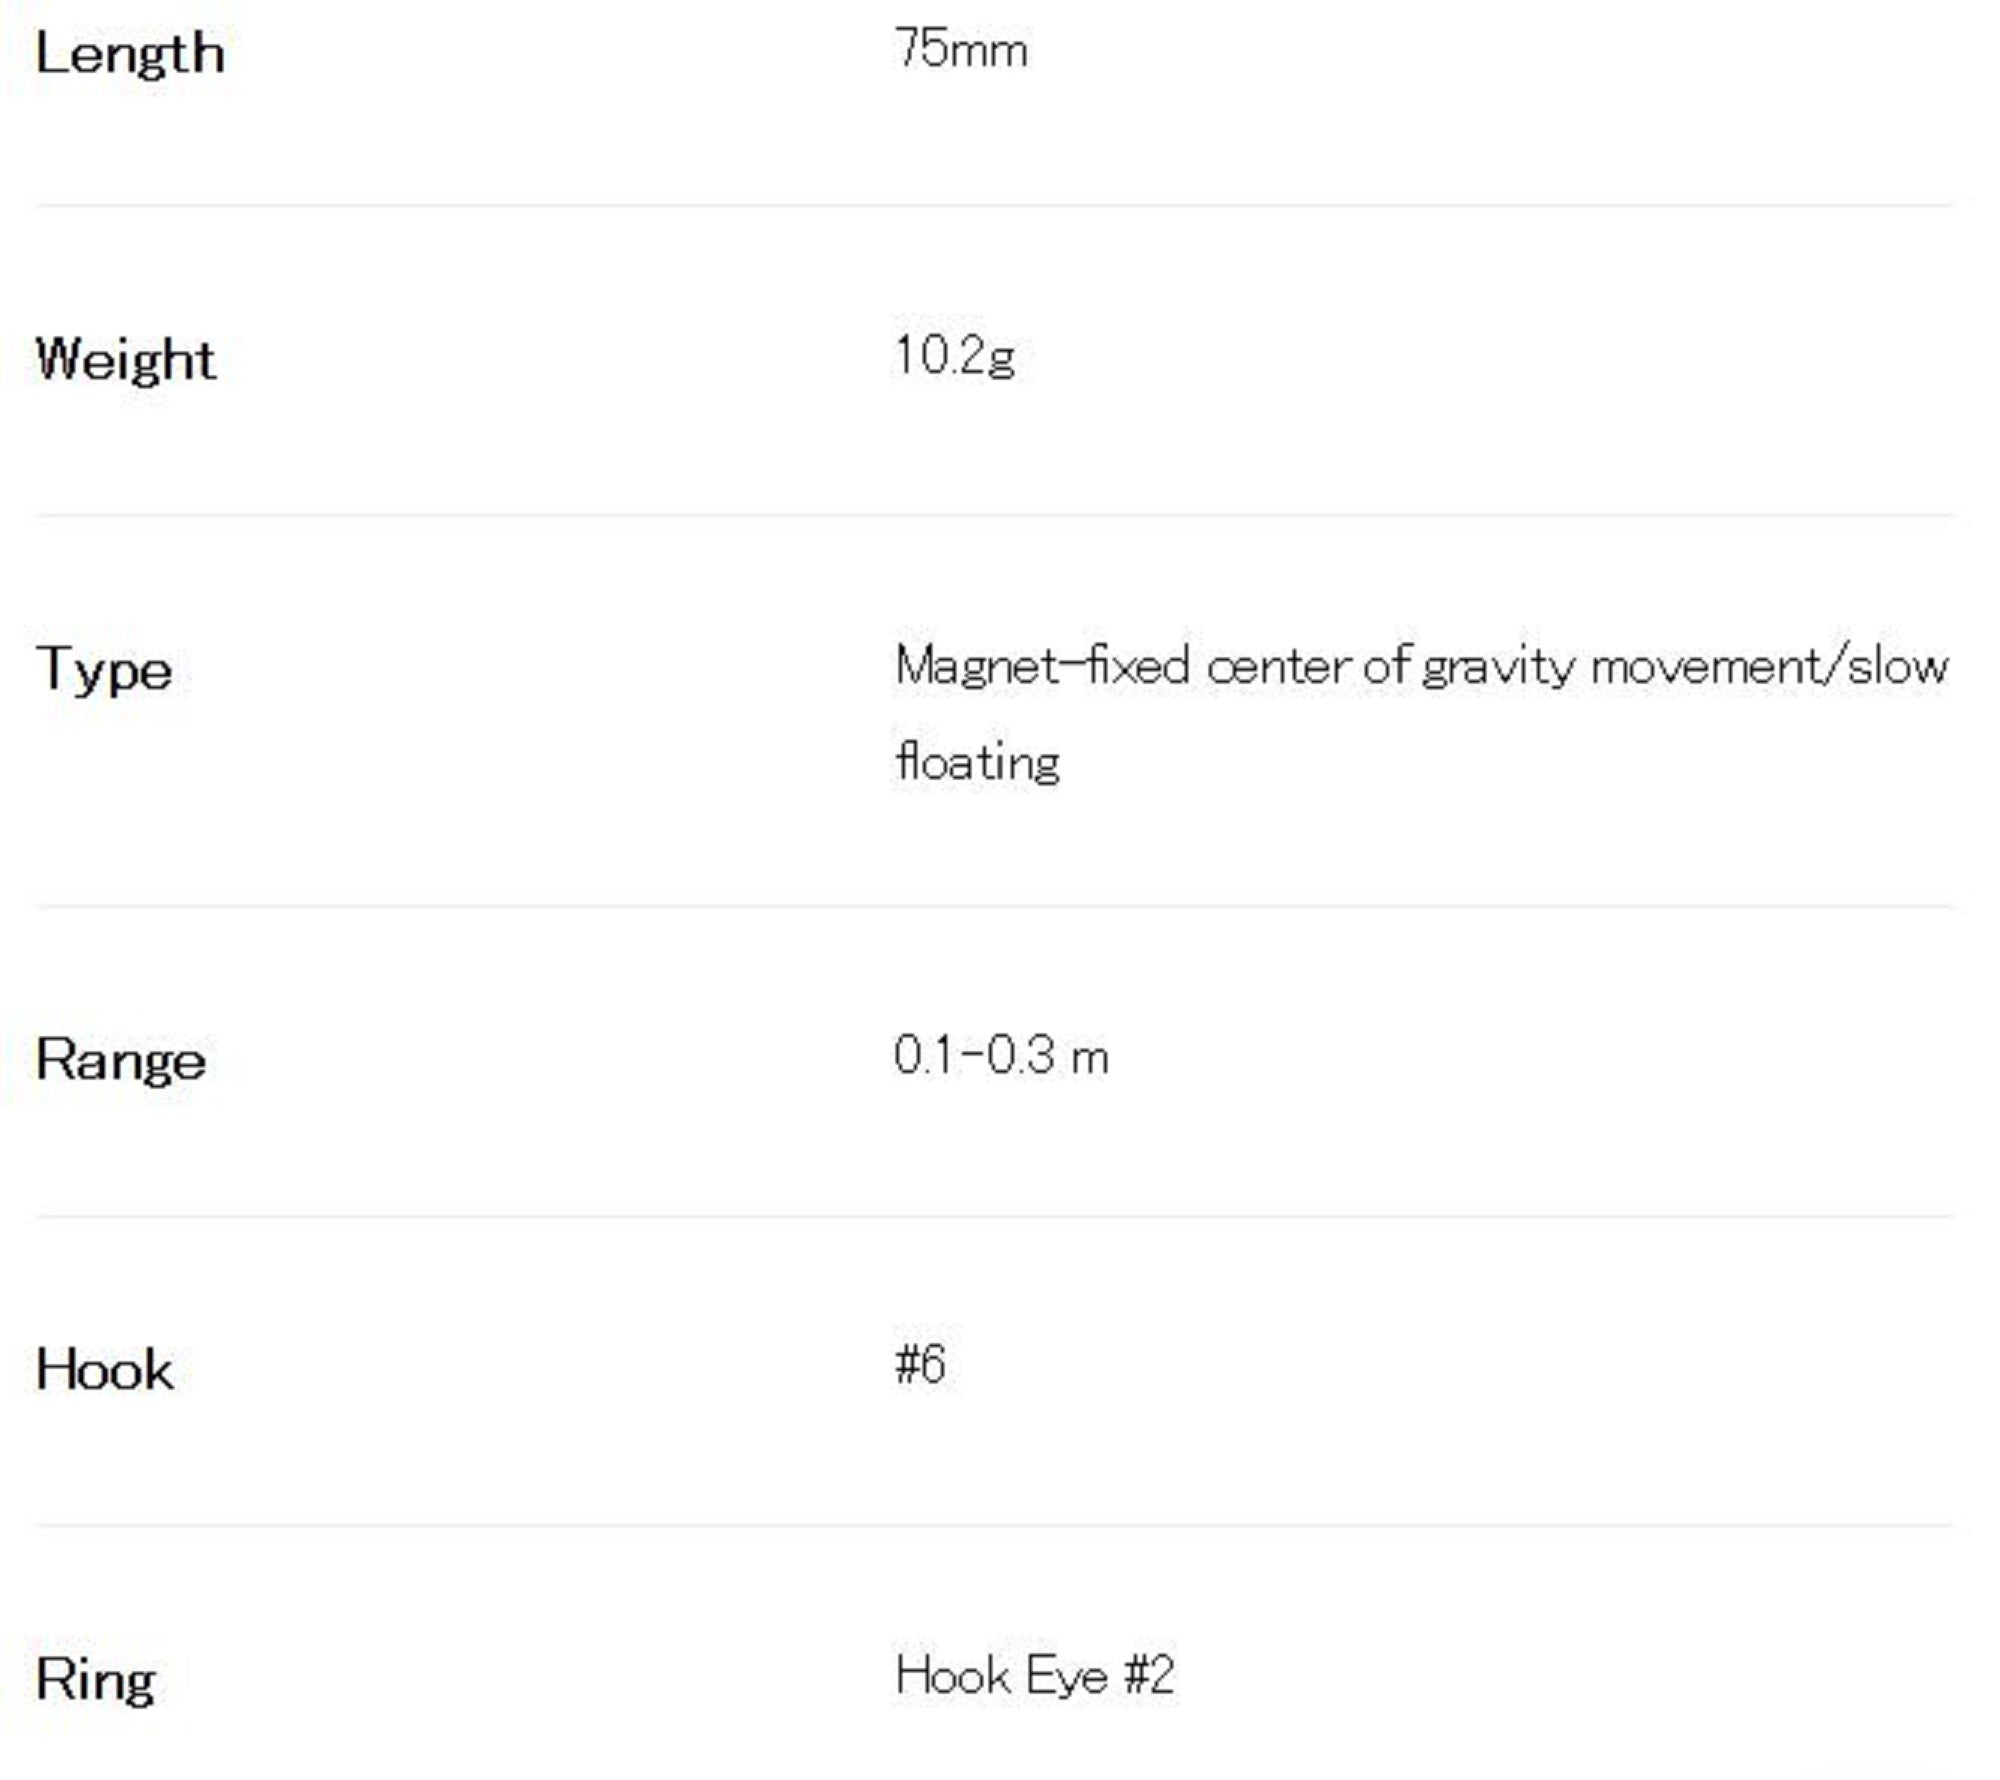Select the 75mm length value

tap(961, 49)
